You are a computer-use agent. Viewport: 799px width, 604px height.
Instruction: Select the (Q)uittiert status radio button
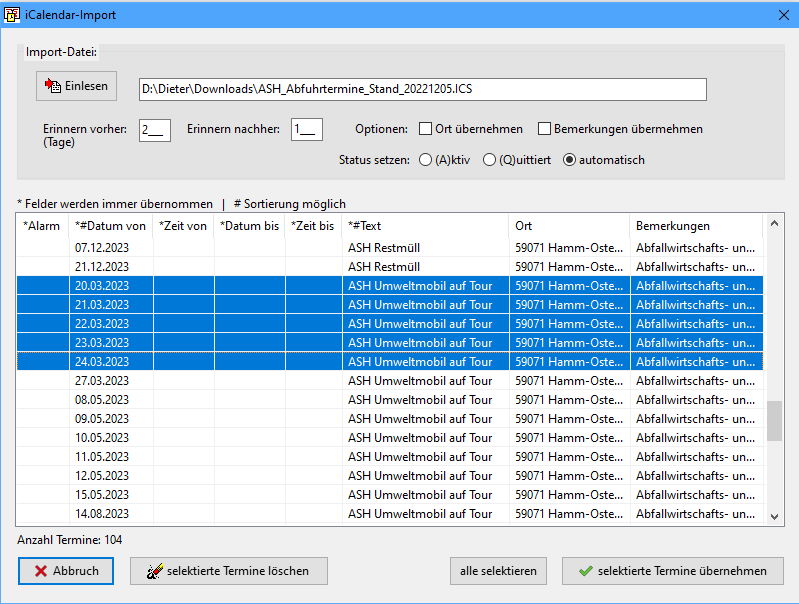[489, 160]
